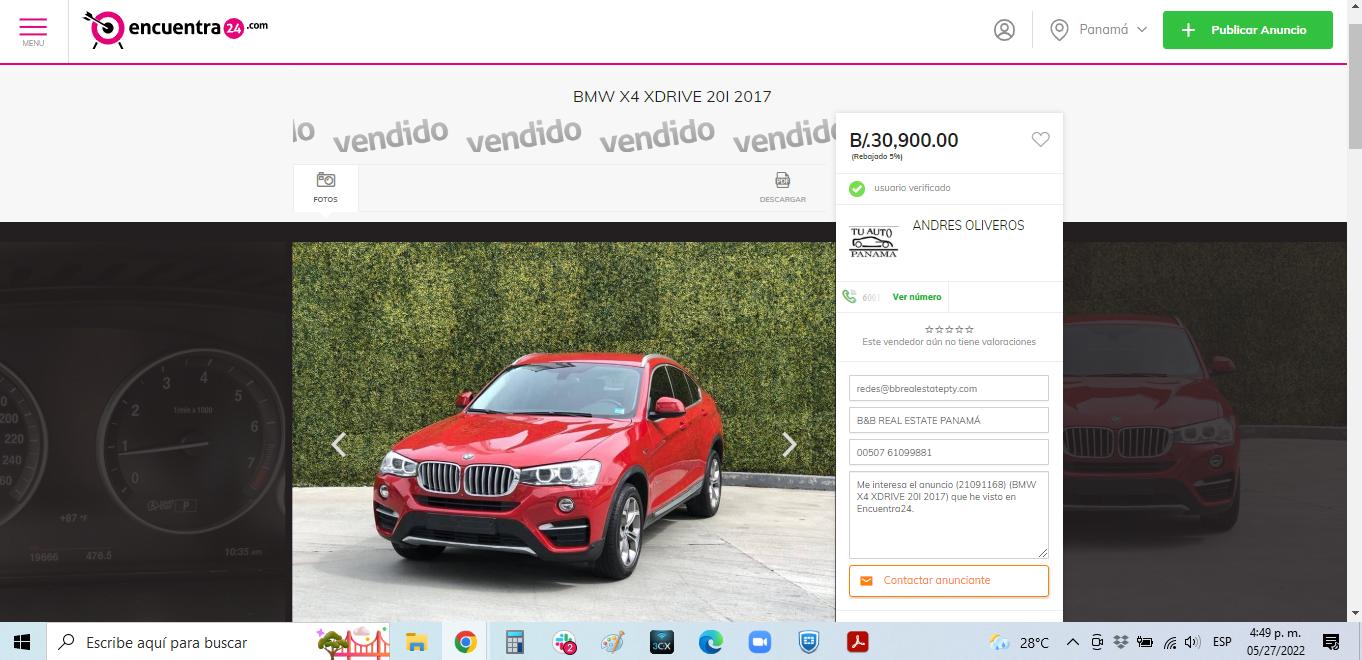
Task: Open the Windows Start menu
Action: pos(22,641)
